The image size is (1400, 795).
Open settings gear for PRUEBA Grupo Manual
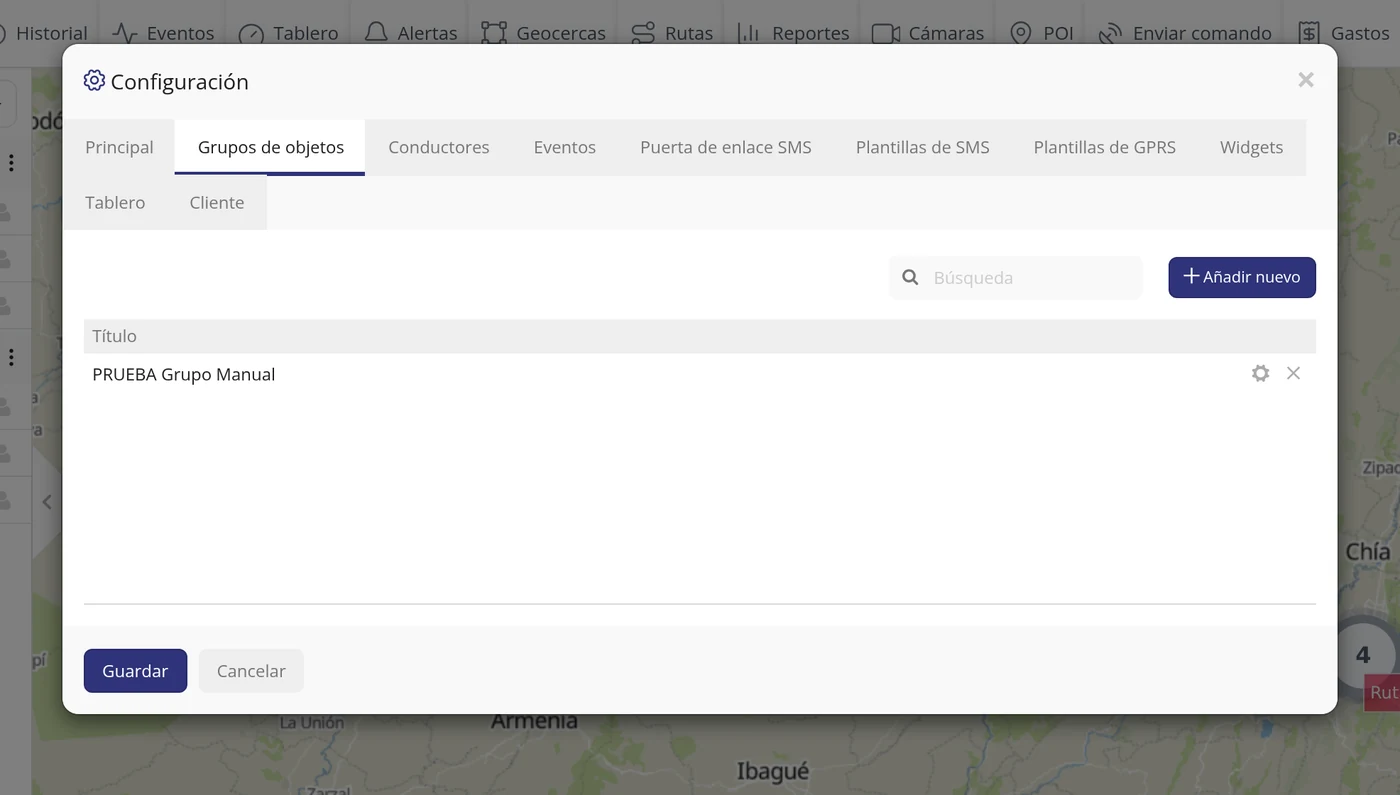pyautogui.click(x=1260, y=373)
